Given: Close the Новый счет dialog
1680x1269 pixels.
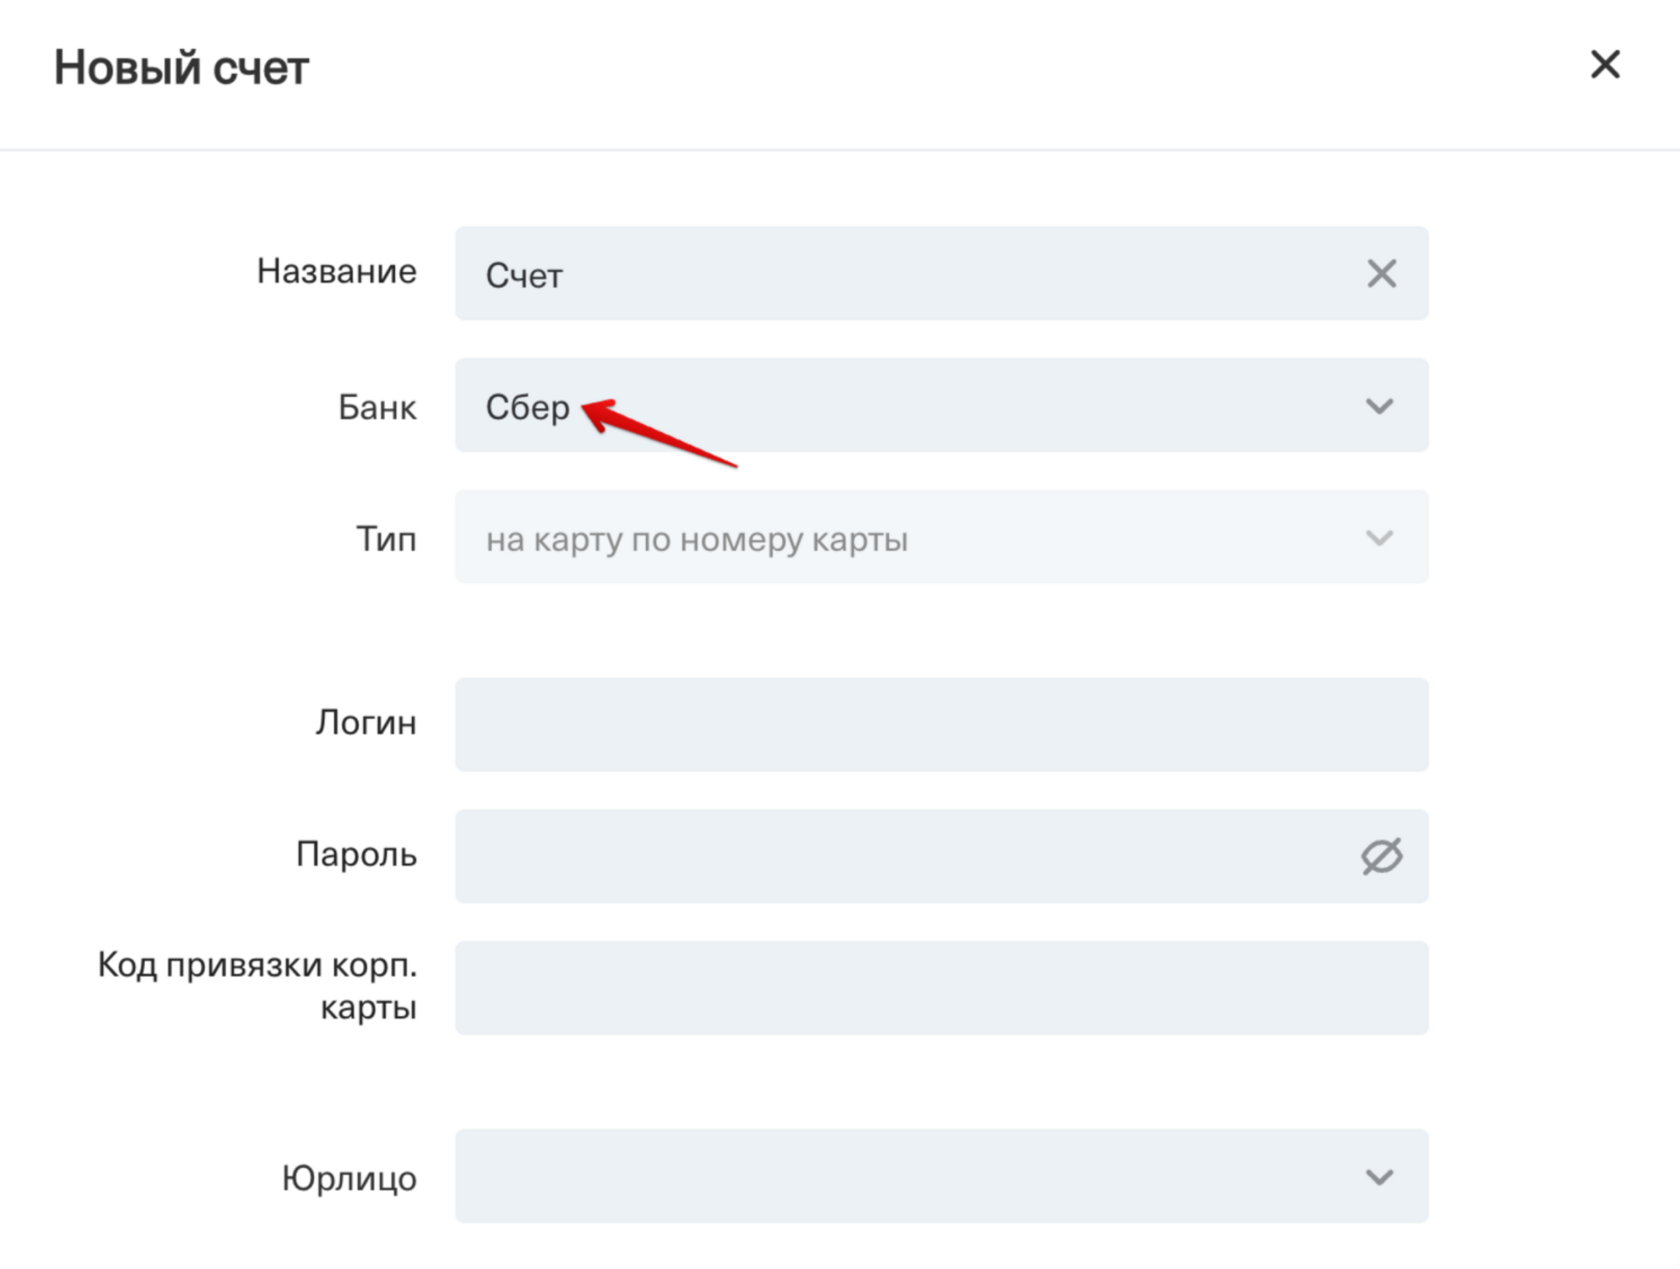Looking at the screenshot, I should coord(1605,65).
